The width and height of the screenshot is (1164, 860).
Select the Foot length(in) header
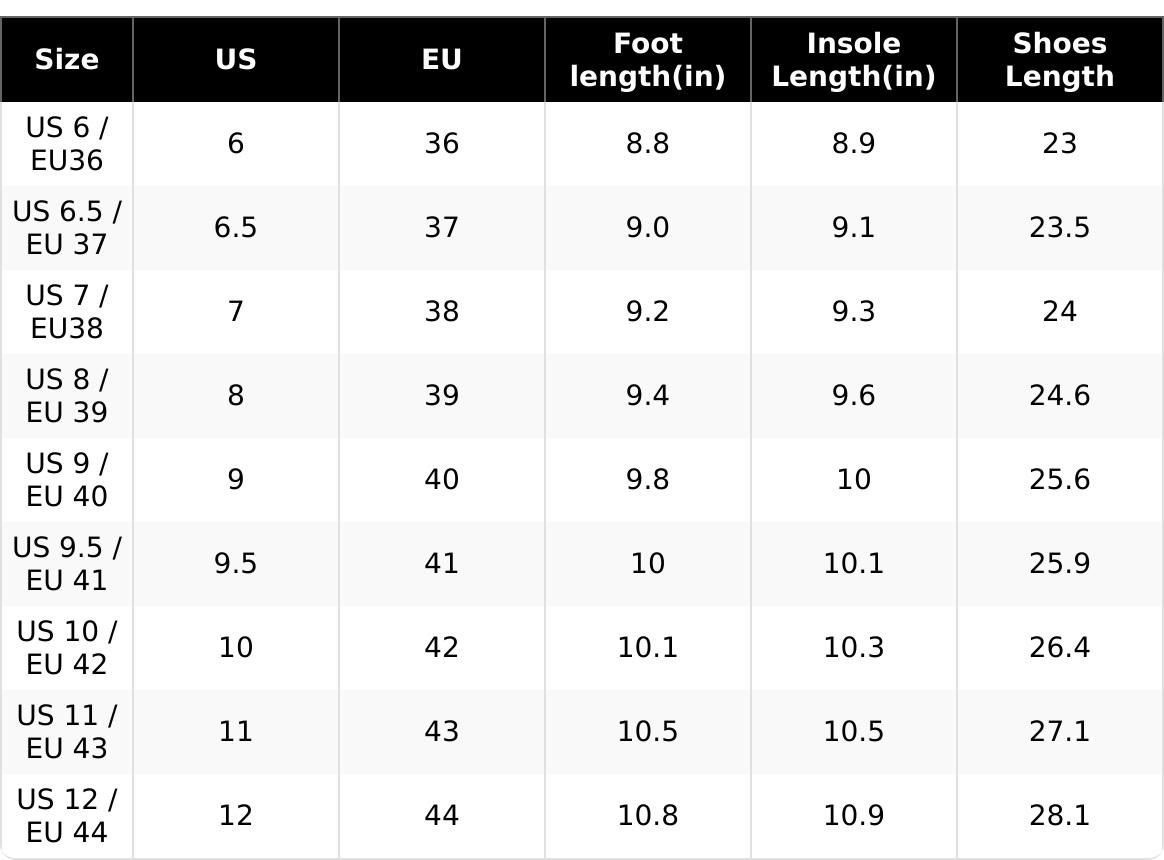(647, 60)
